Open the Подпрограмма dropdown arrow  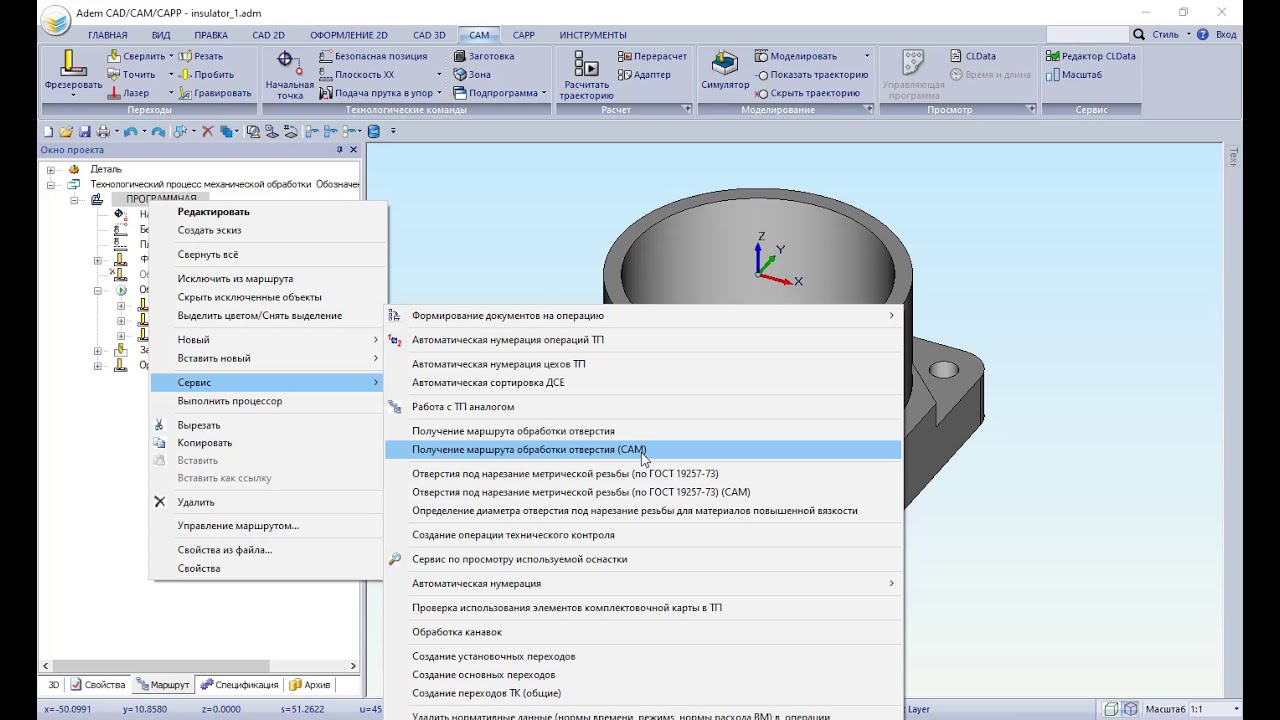[544, 93]
